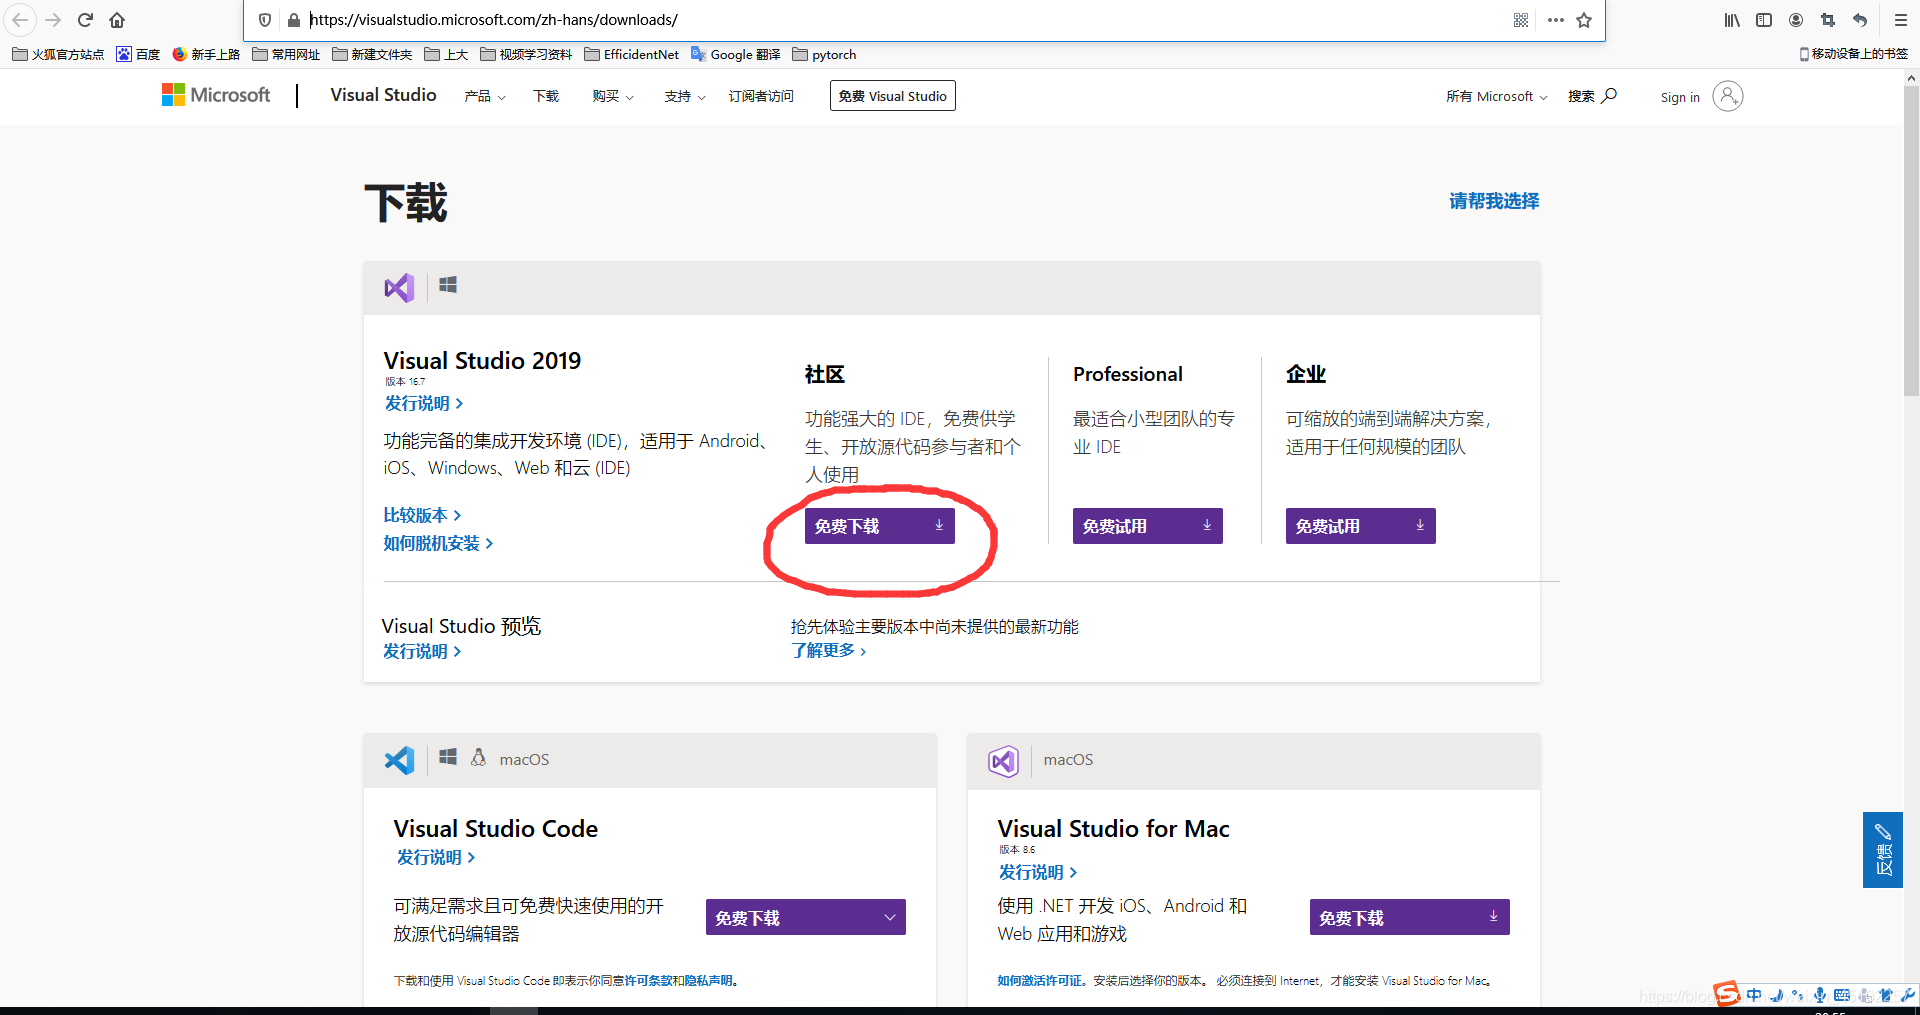Click the Linux penguin icon in VS Code card

479,758
